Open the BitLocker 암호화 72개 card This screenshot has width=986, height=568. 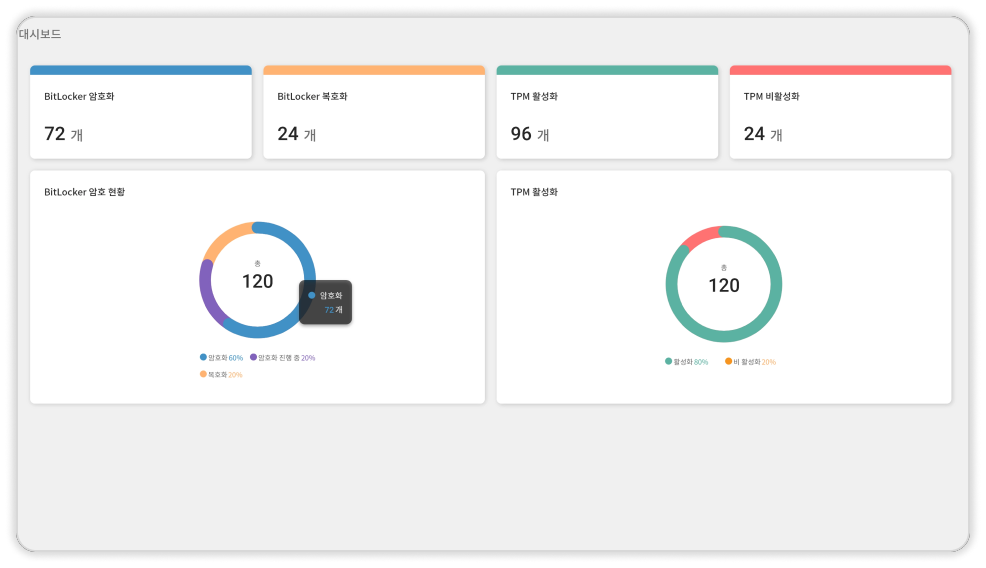click(x=141, y=112)
